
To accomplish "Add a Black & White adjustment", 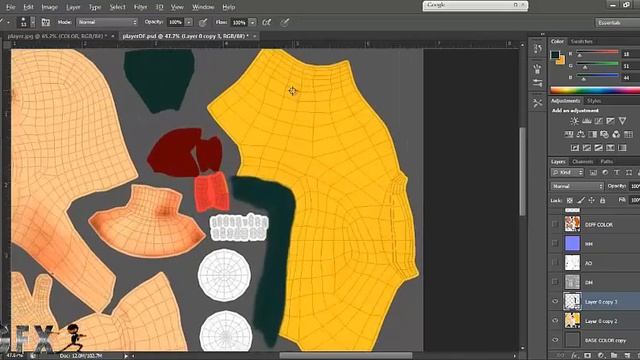I will click(x=592, y=134).
